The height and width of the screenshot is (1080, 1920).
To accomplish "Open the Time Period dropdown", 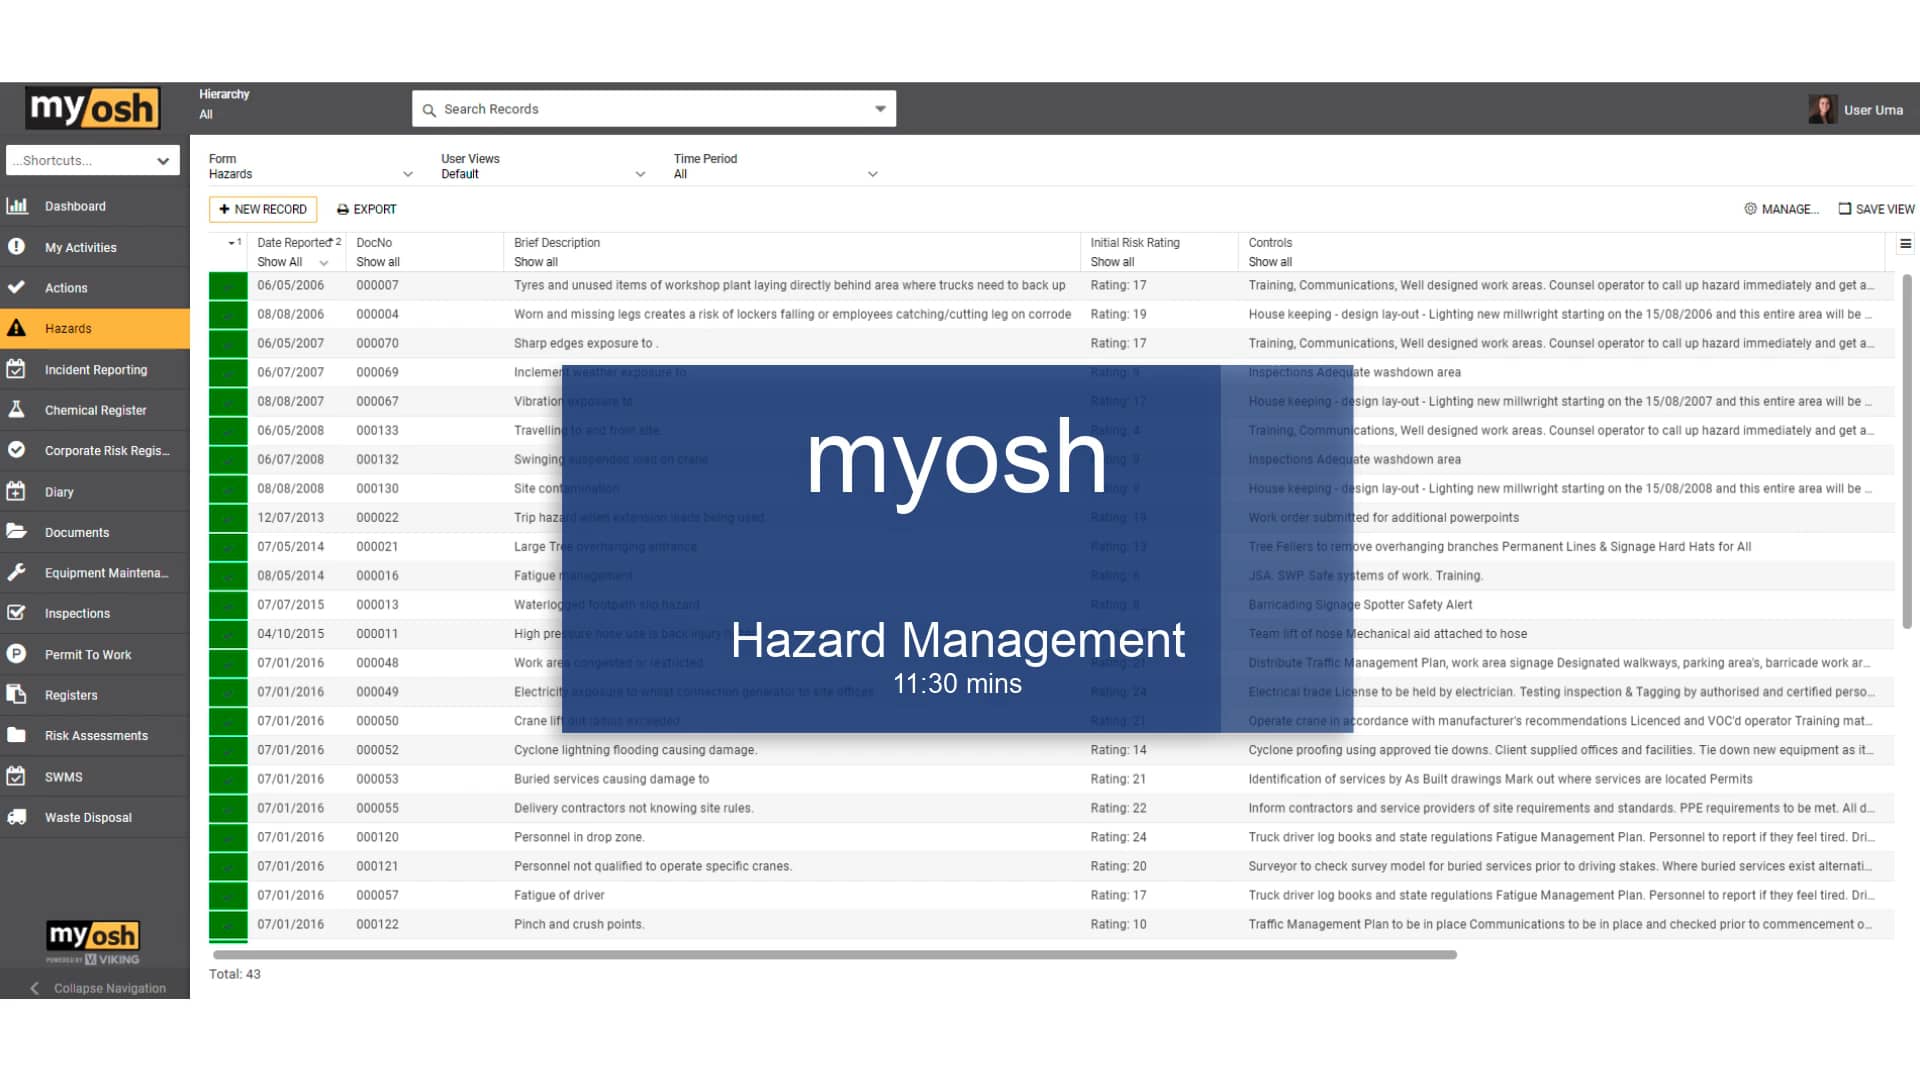I will pyautogui.click(x=775, y=173).
